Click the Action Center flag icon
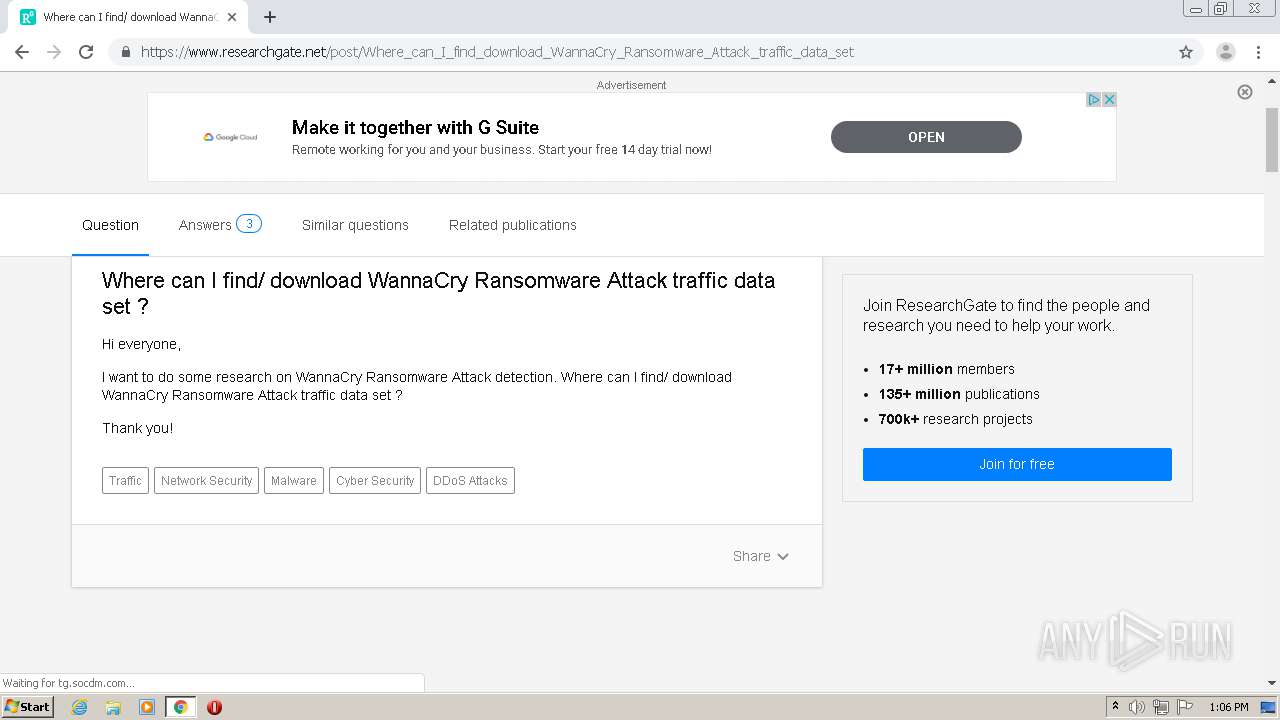Image resolution: width=1280 pixels, height=720 pixels. (1185, 707)
